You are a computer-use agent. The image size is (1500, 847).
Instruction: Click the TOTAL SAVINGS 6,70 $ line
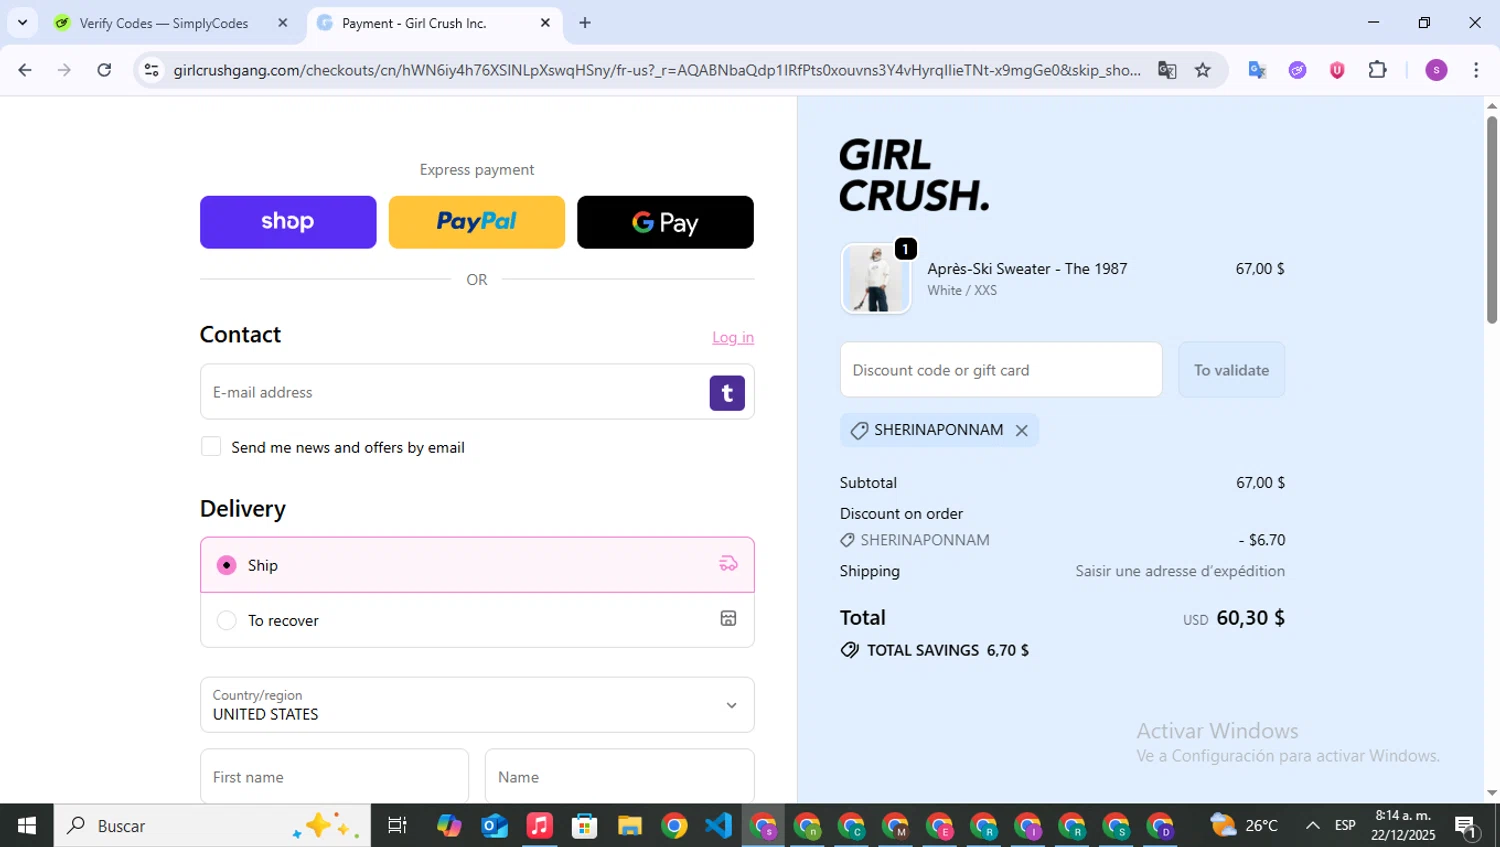[x=934, y=650]
